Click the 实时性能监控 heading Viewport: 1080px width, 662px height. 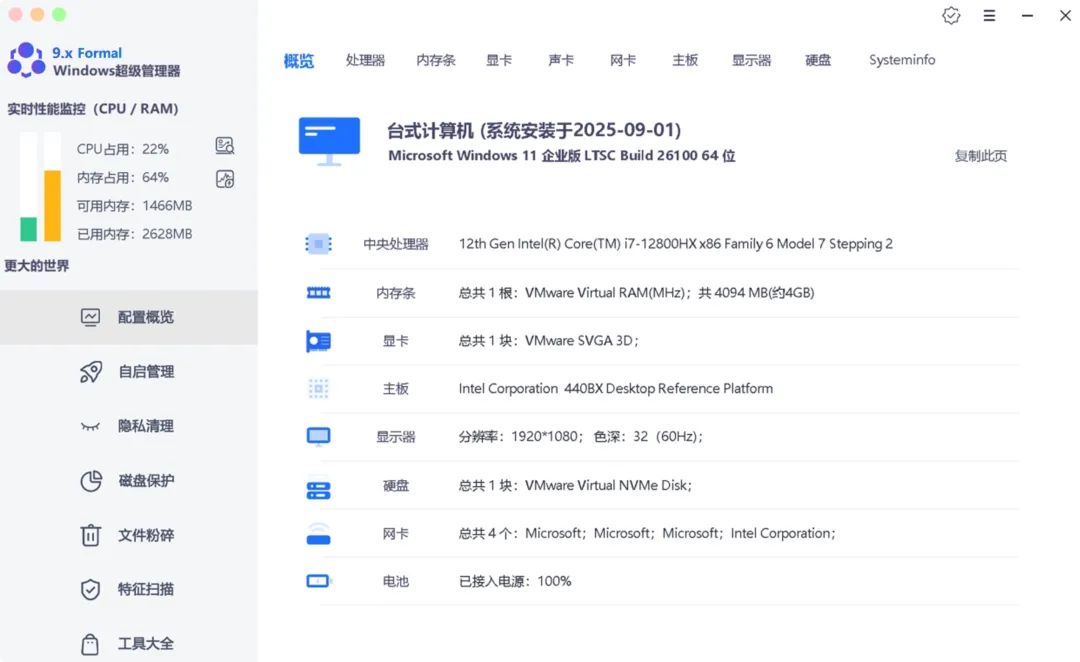click(x=92, y=109)
